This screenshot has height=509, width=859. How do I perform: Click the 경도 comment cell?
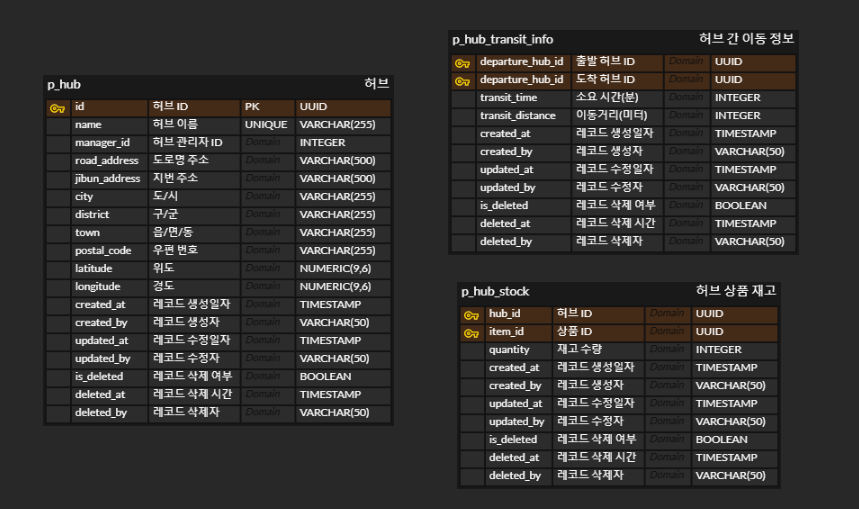pos(194,288)
